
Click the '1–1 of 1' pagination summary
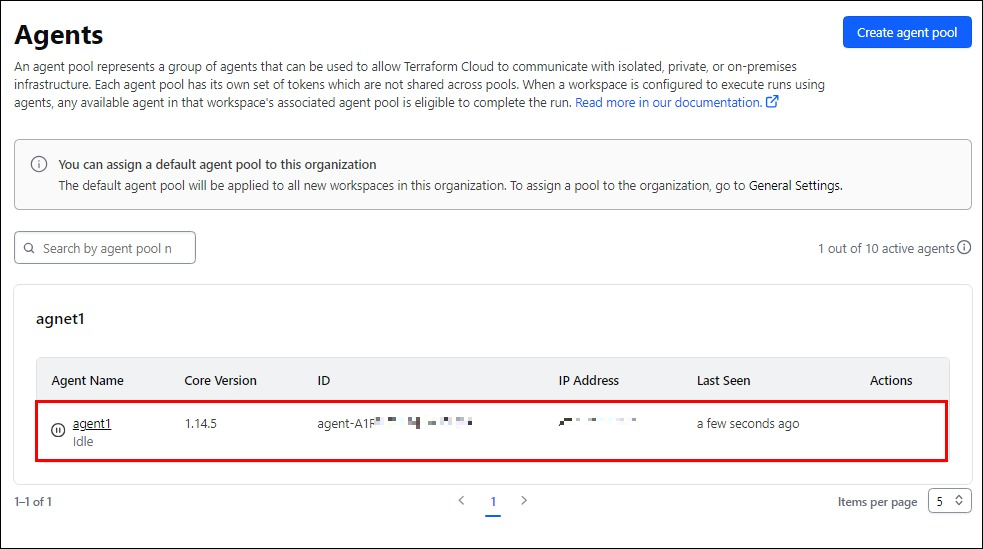tap(33, 502)
